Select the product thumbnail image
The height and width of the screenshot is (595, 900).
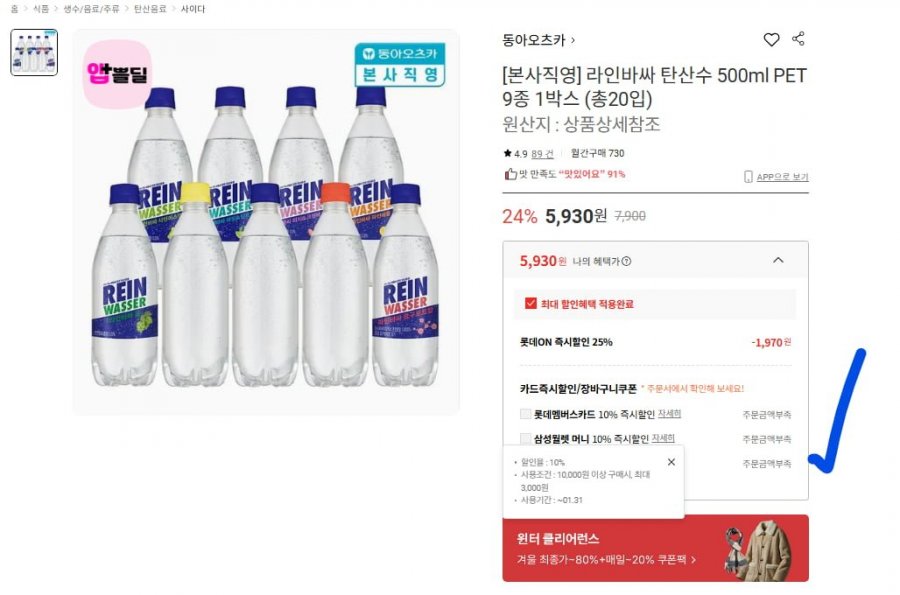pos(34,53)
